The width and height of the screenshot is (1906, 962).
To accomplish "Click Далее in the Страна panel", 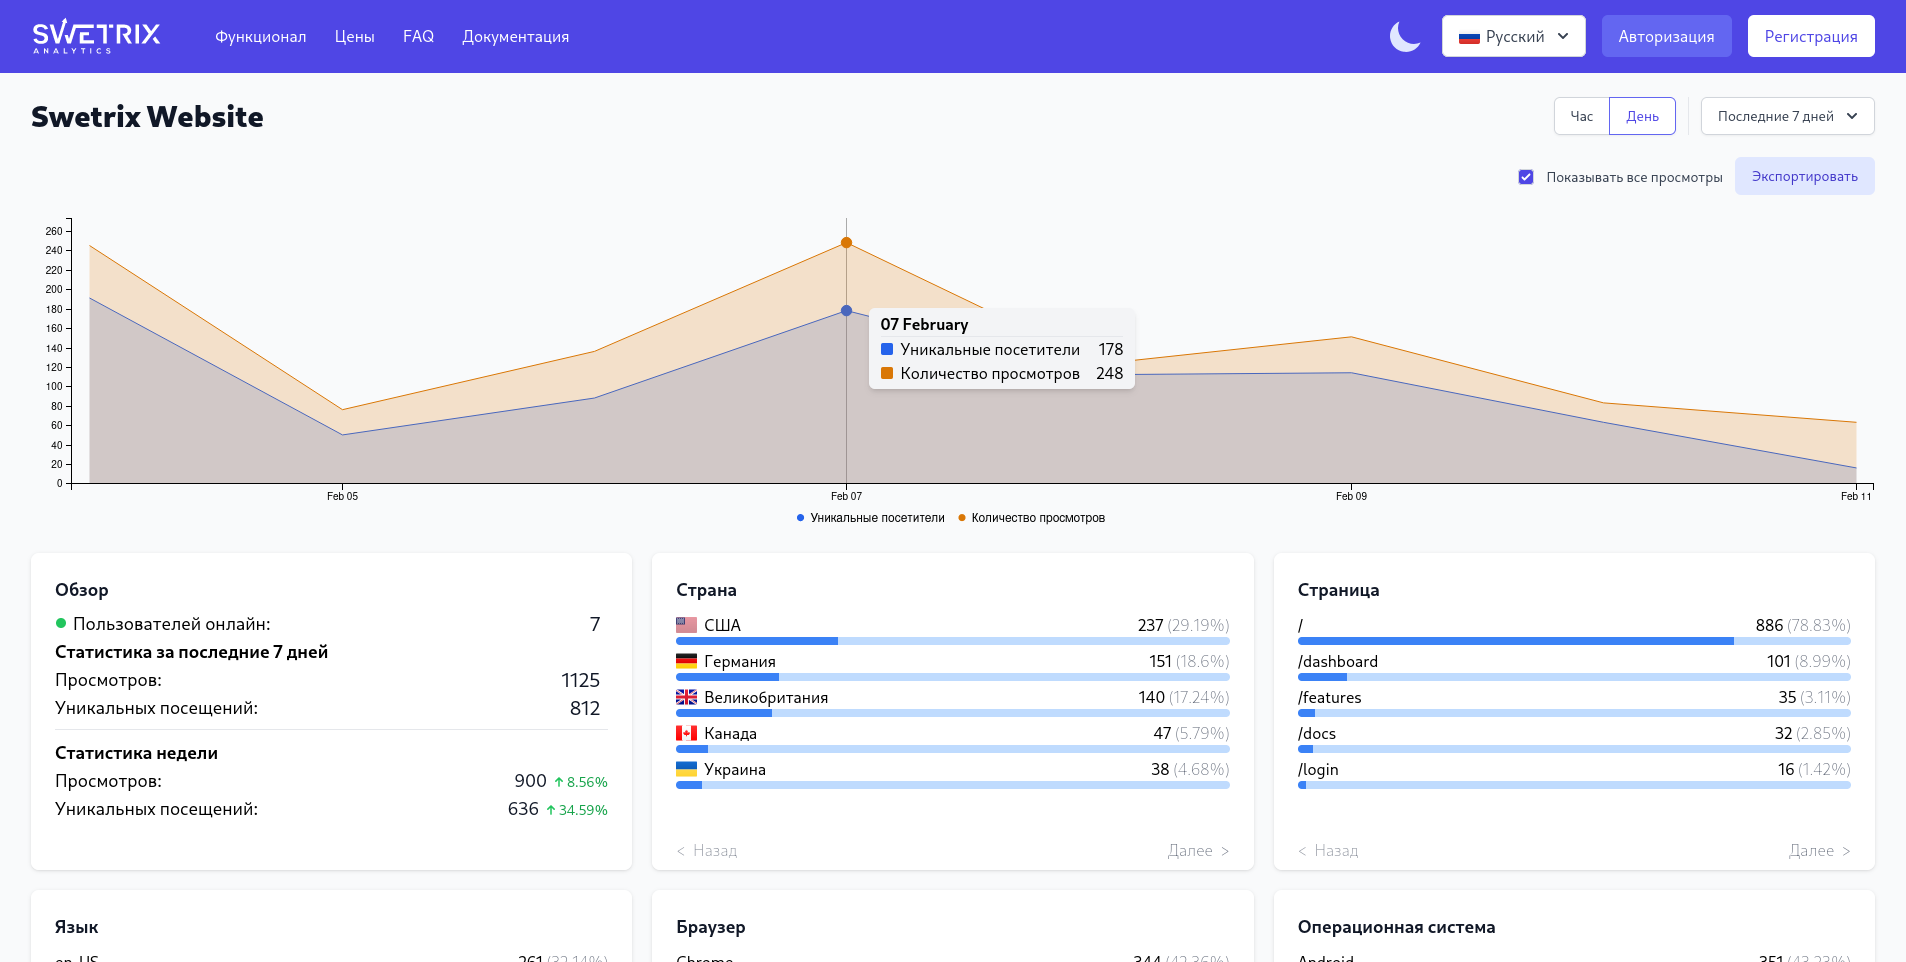I will click(x=1198, y=850).
